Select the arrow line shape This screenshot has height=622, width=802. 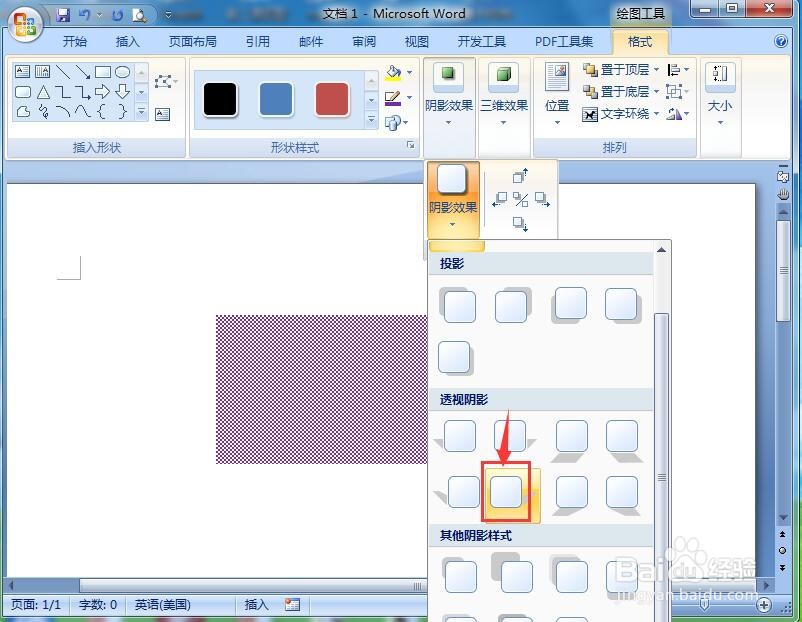83,71
